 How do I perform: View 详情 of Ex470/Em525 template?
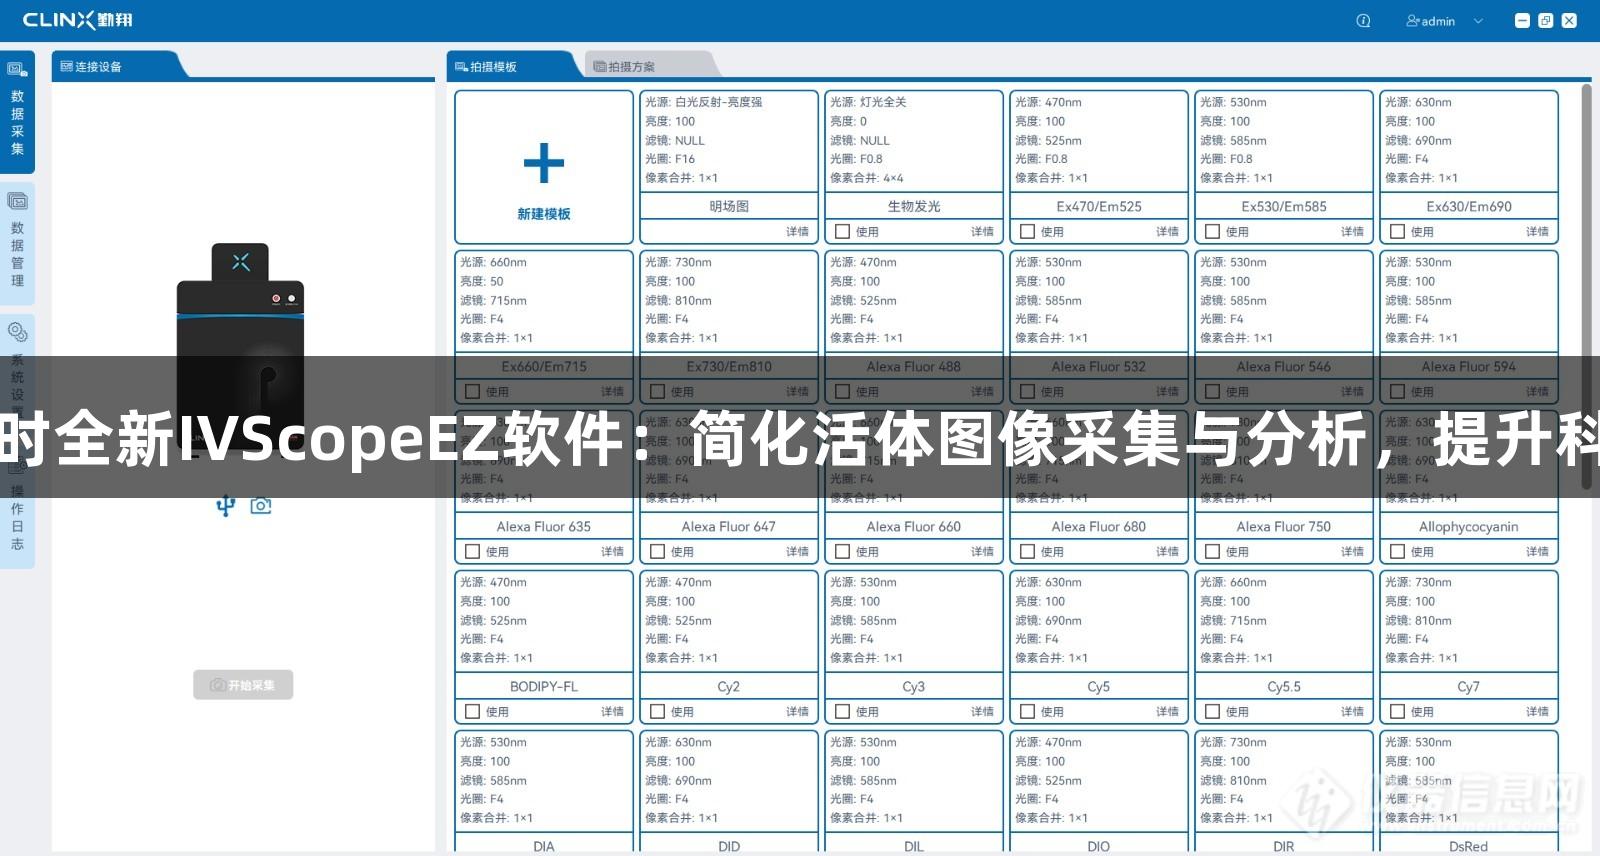click(x=1167, y=231)
